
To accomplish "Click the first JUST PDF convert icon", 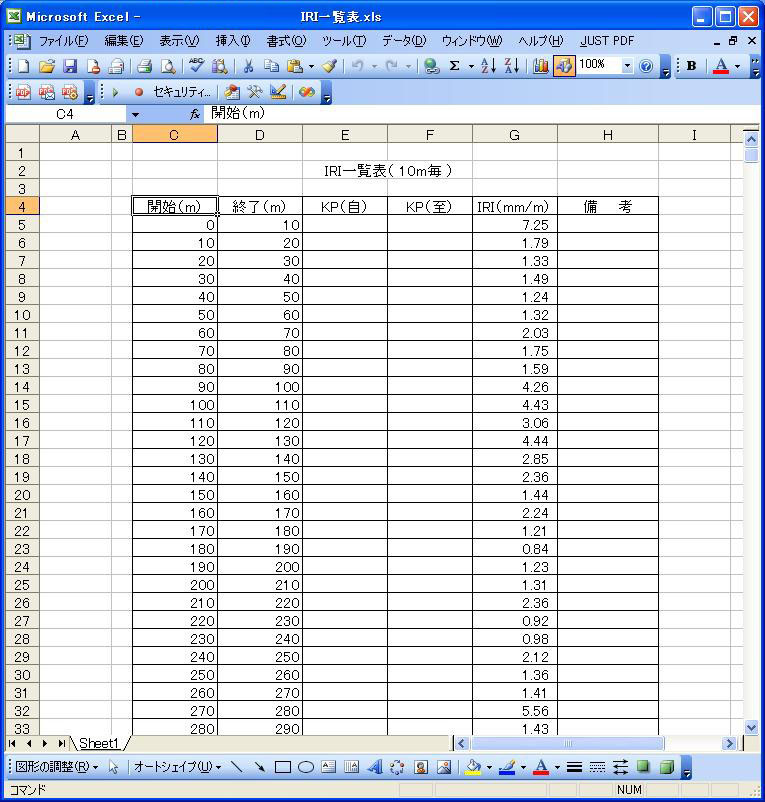I will (23, 92).
